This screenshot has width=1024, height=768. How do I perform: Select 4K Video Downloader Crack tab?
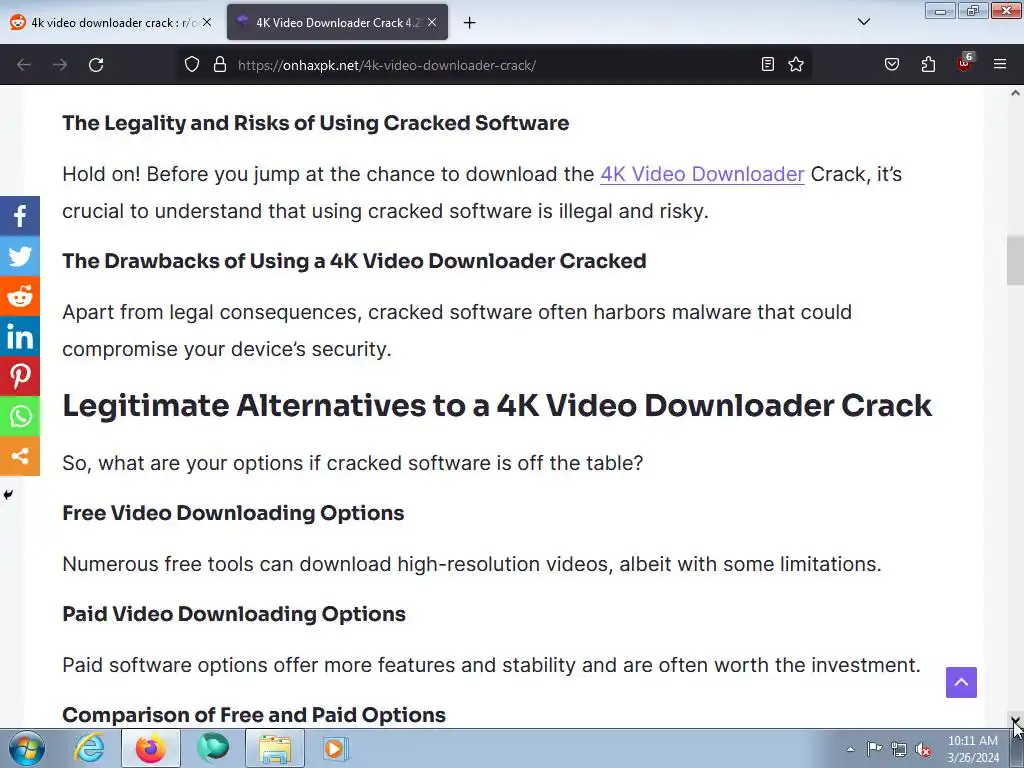point(338,22)
